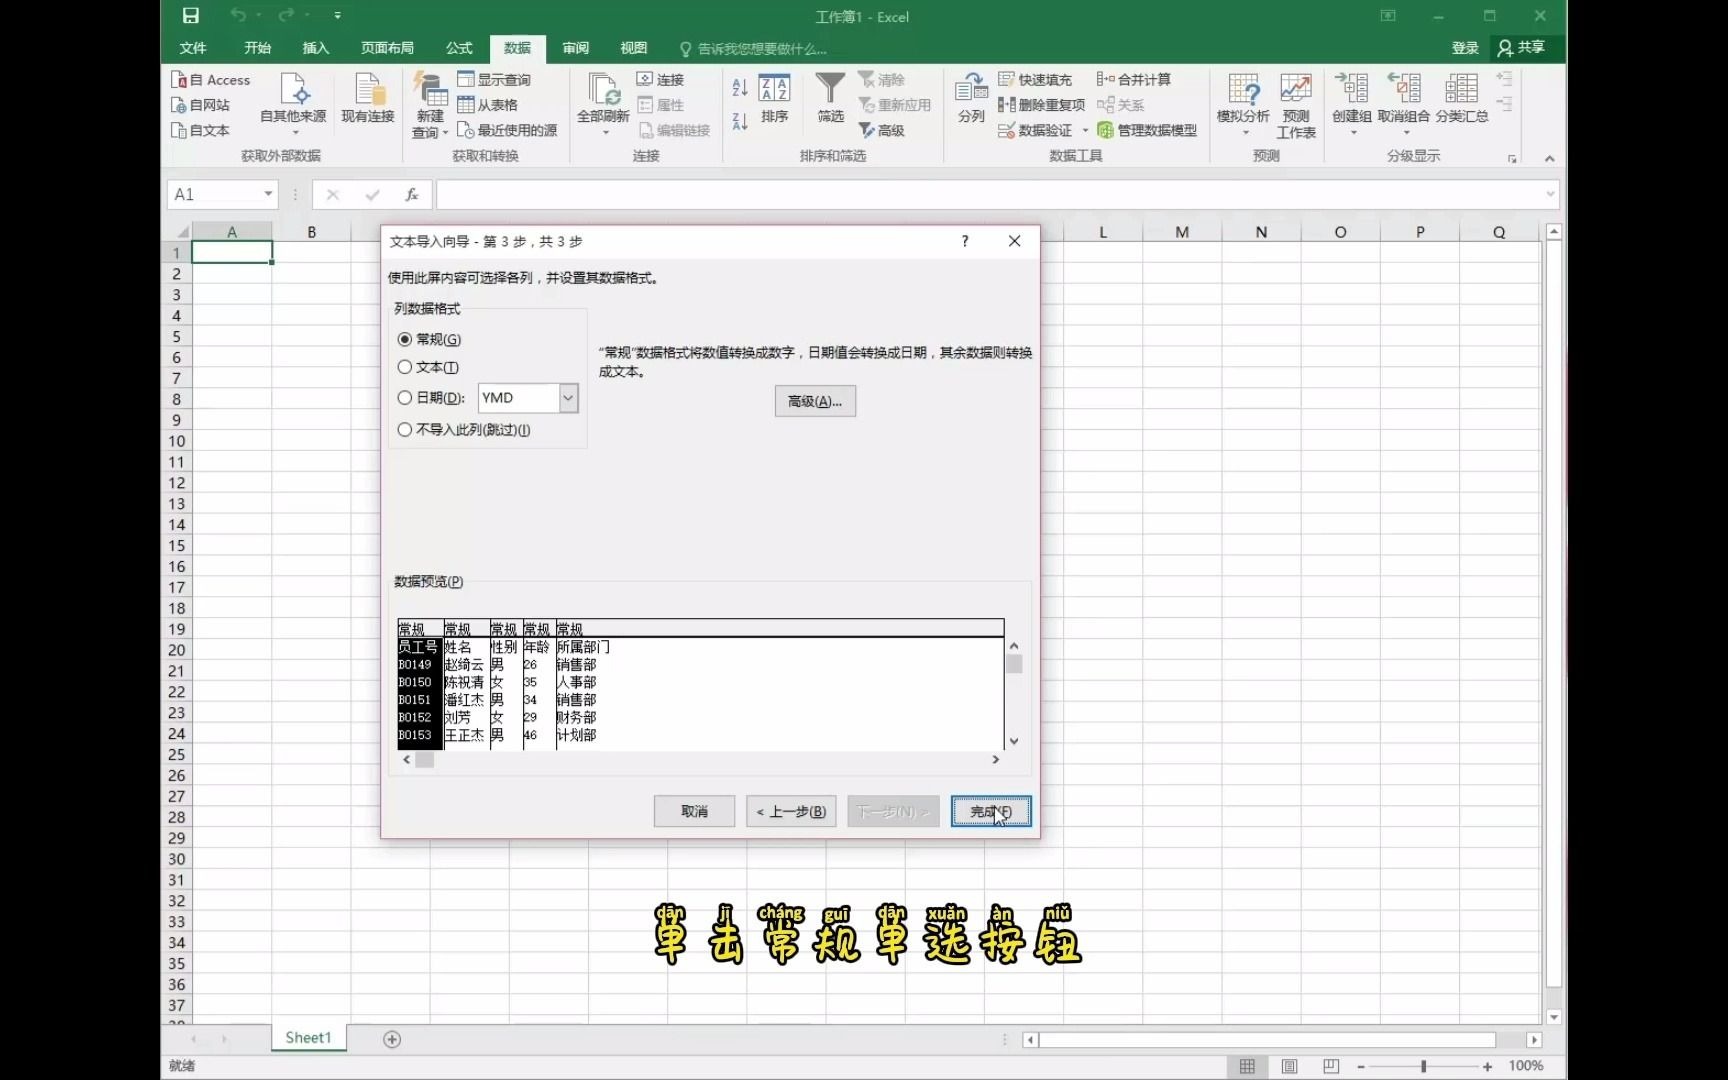Select the Date (日期) radio button
Viewport: 1728px width, 1080px height.
click(405, 398)
